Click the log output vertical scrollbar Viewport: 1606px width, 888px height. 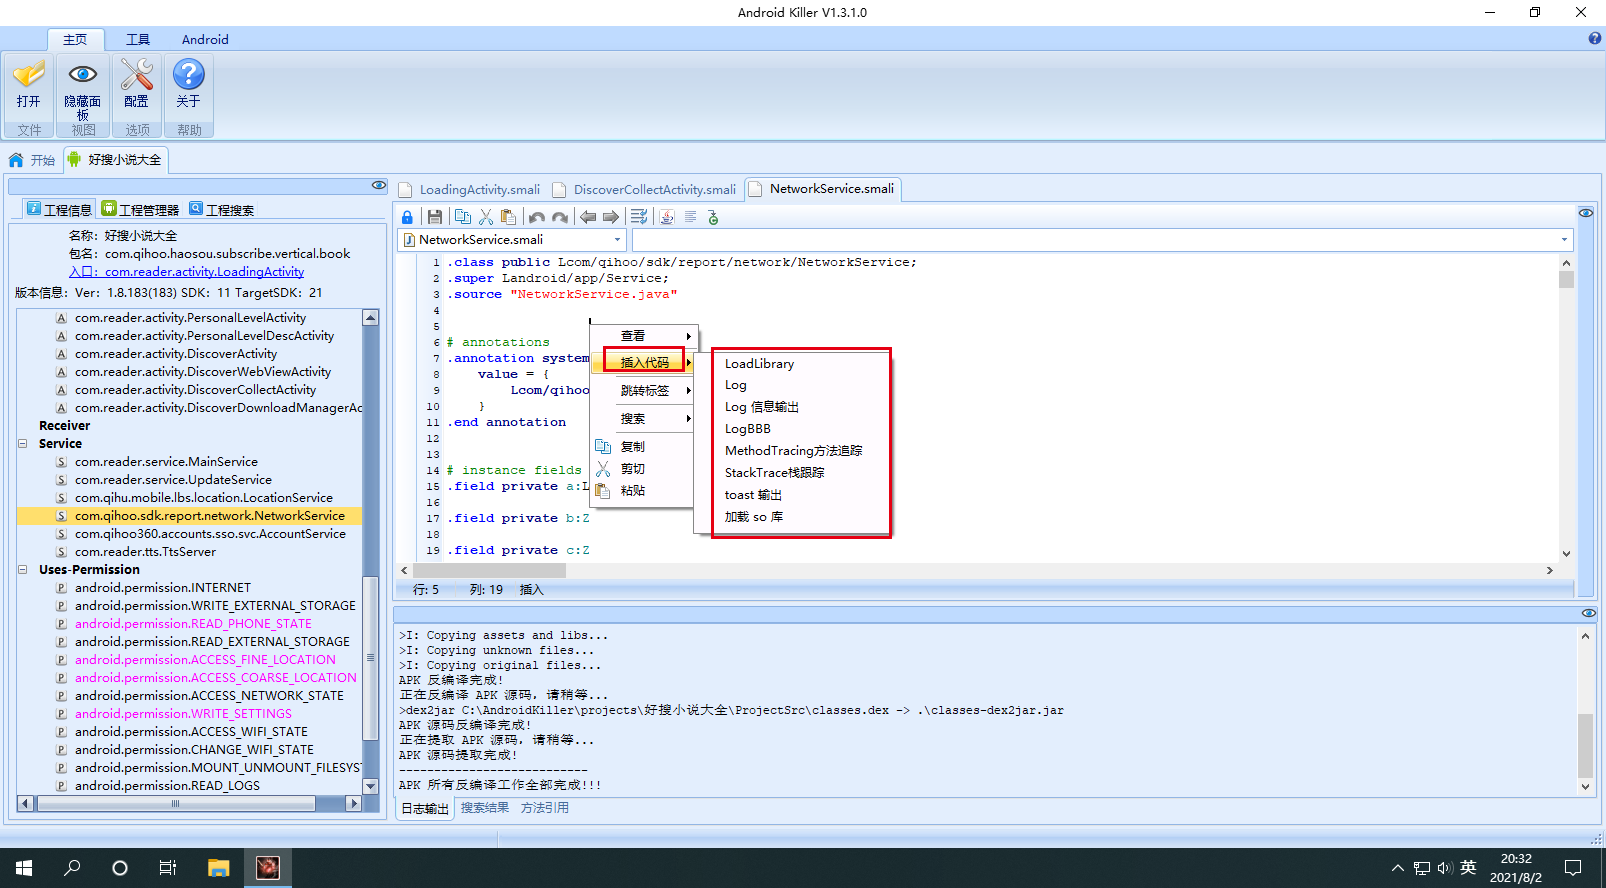pos(1585,745)
